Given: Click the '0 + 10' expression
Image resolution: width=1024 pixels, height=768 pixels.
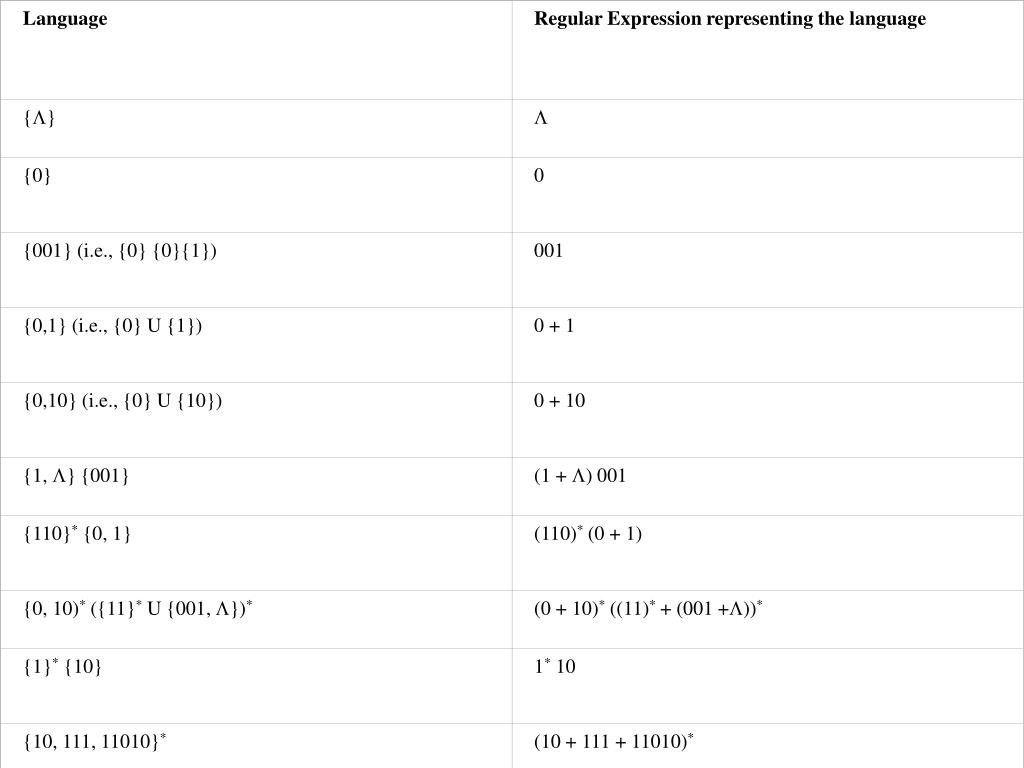Looking at the screenshot, I should [x=559, y=401].
